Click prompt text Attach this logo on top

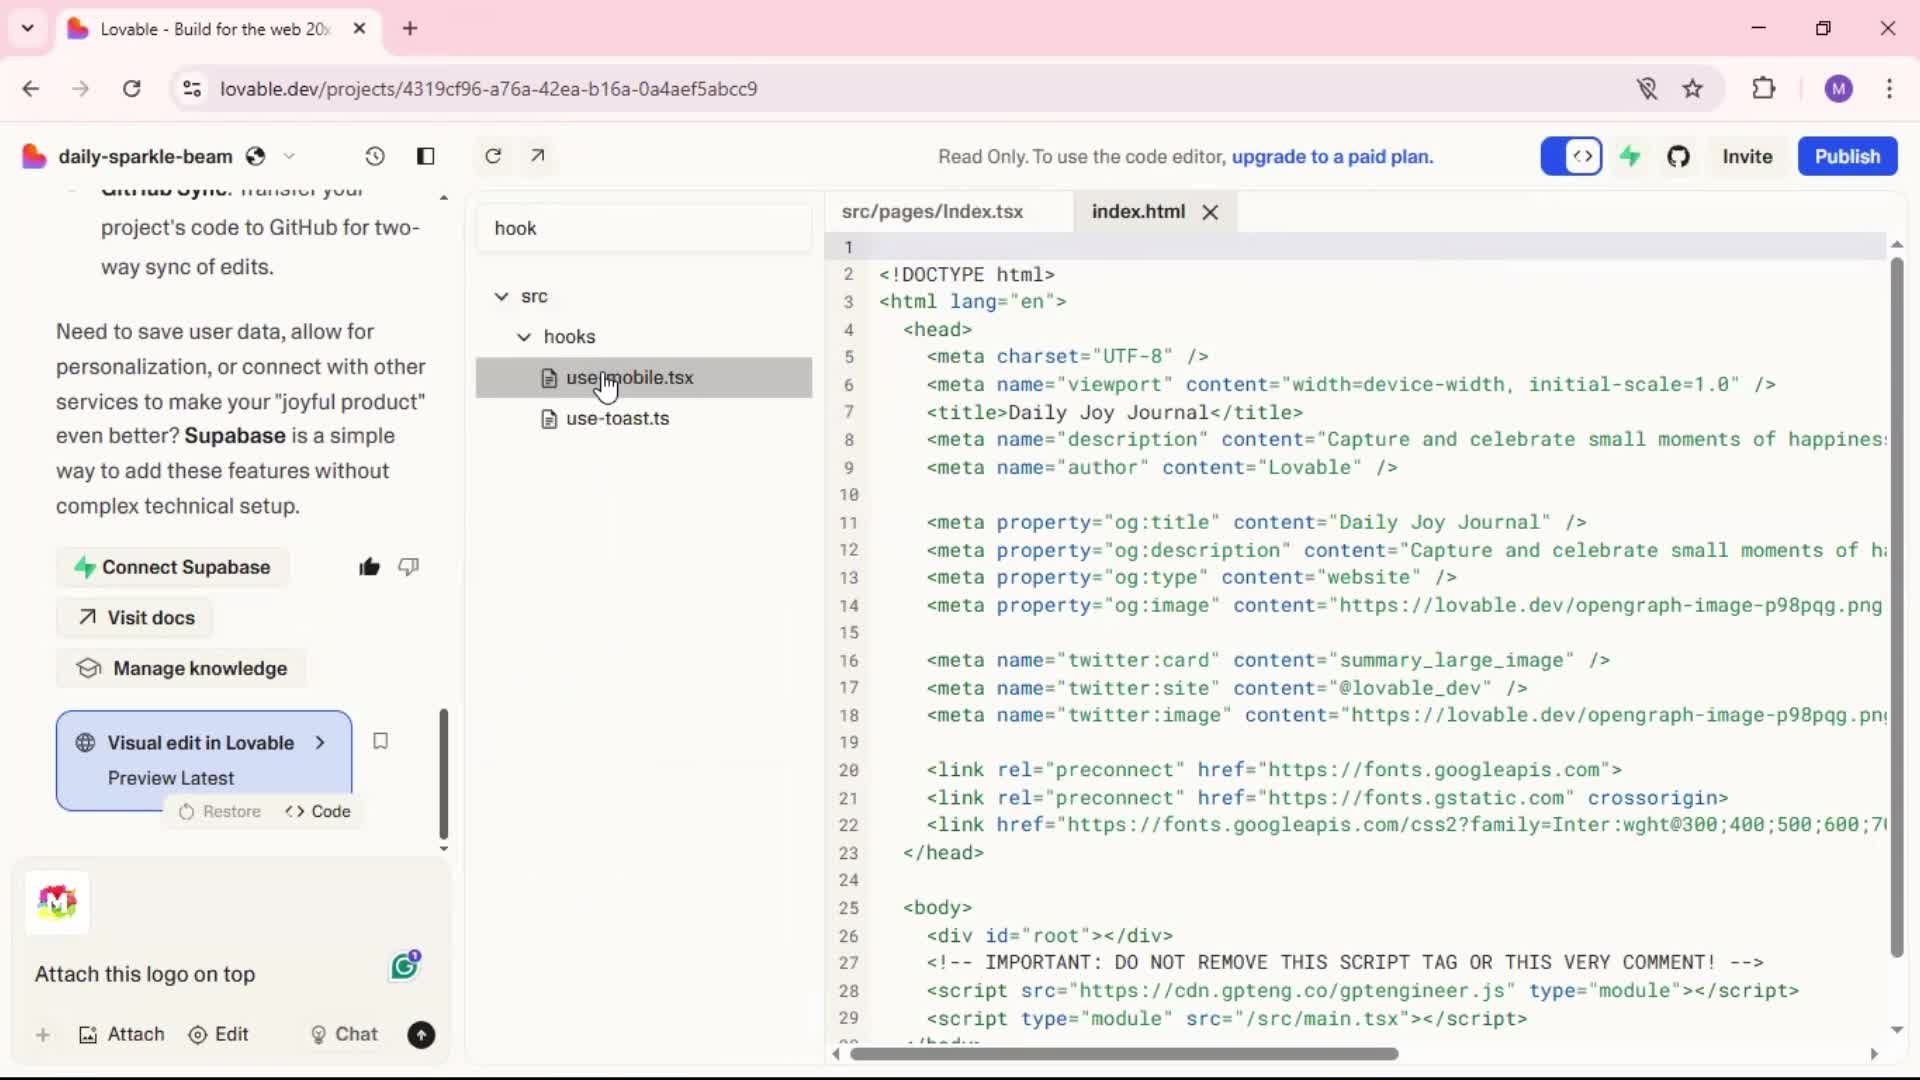145,974
